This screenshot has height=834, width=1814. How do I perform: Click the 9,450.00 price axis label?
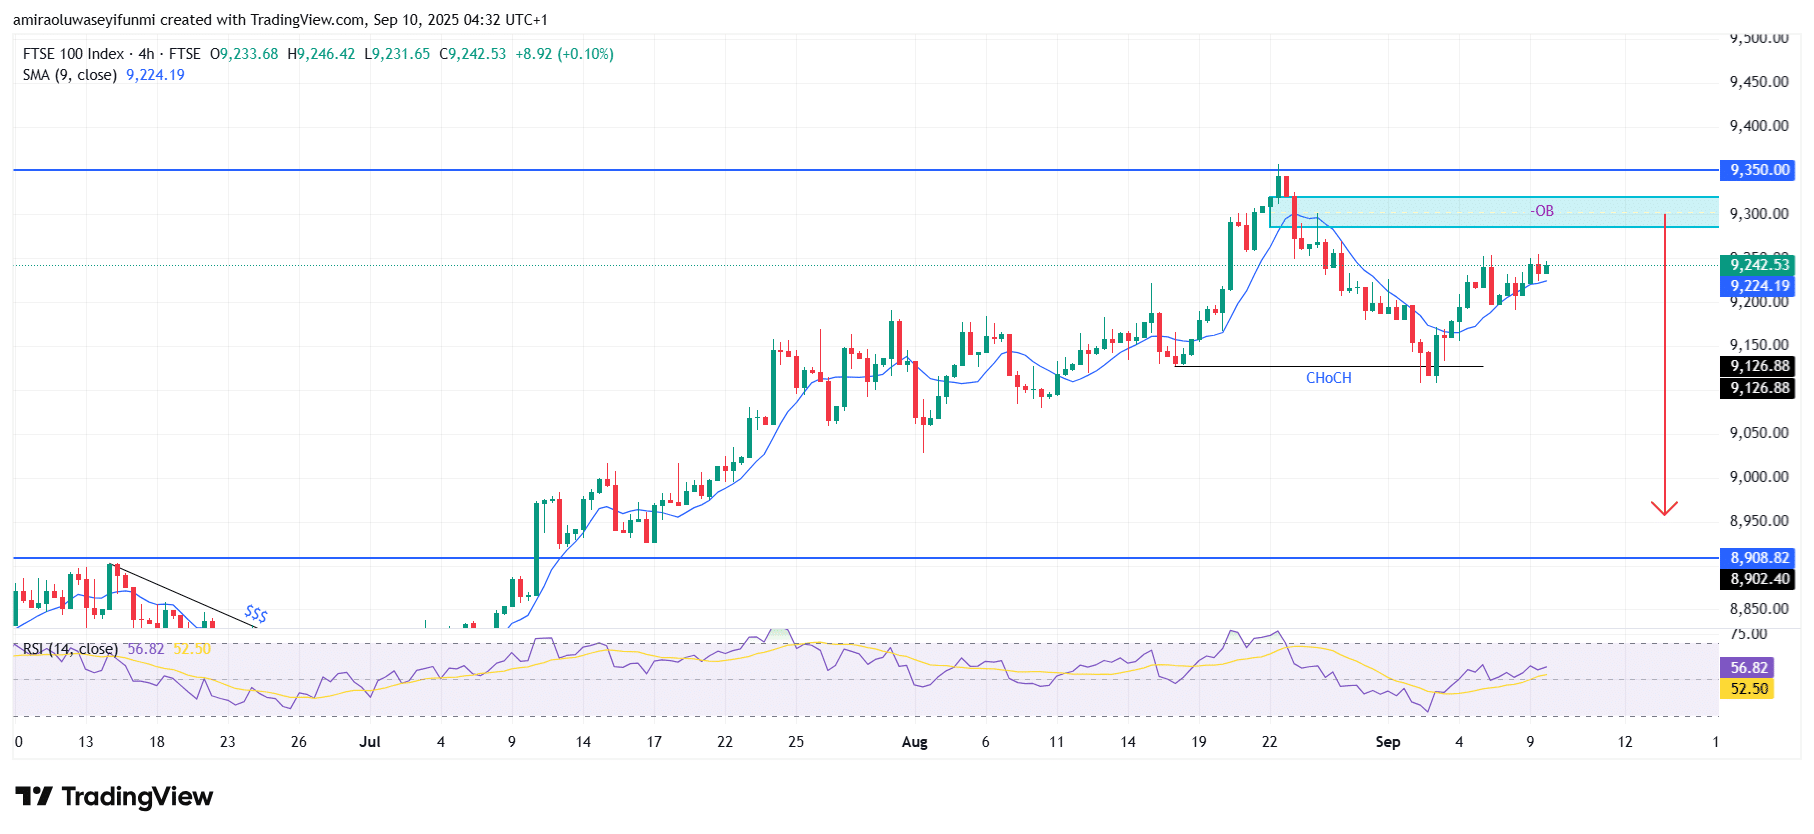point(1759,82)
